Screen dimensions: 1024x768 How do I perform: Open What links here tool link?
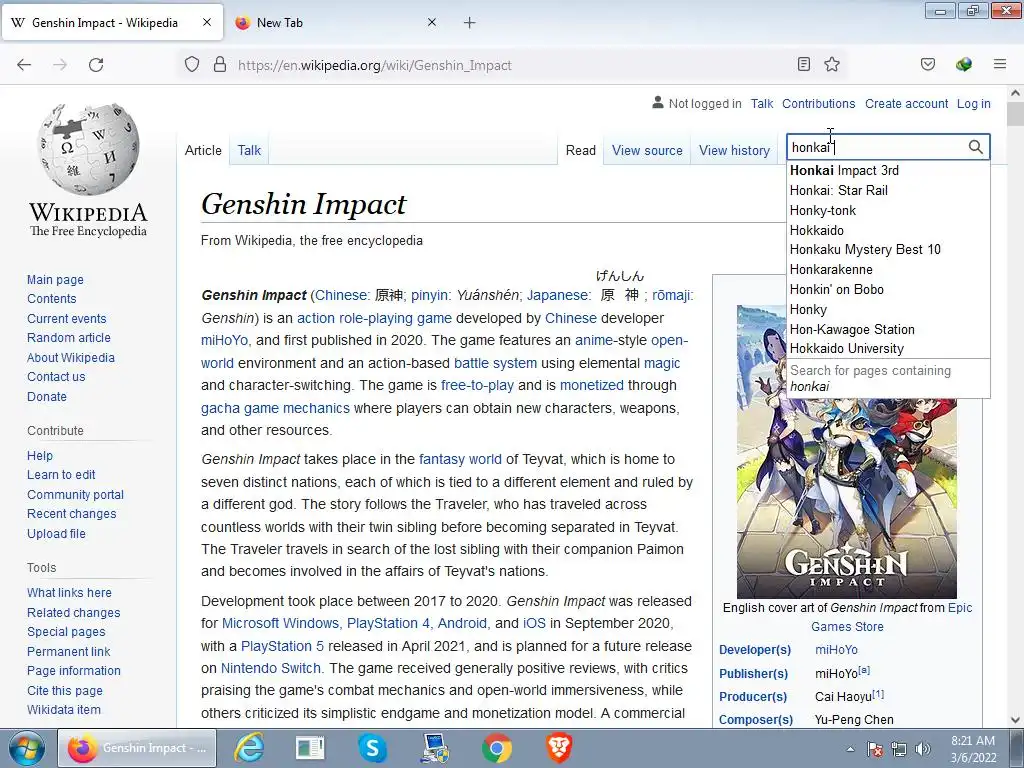coord(69,592)
